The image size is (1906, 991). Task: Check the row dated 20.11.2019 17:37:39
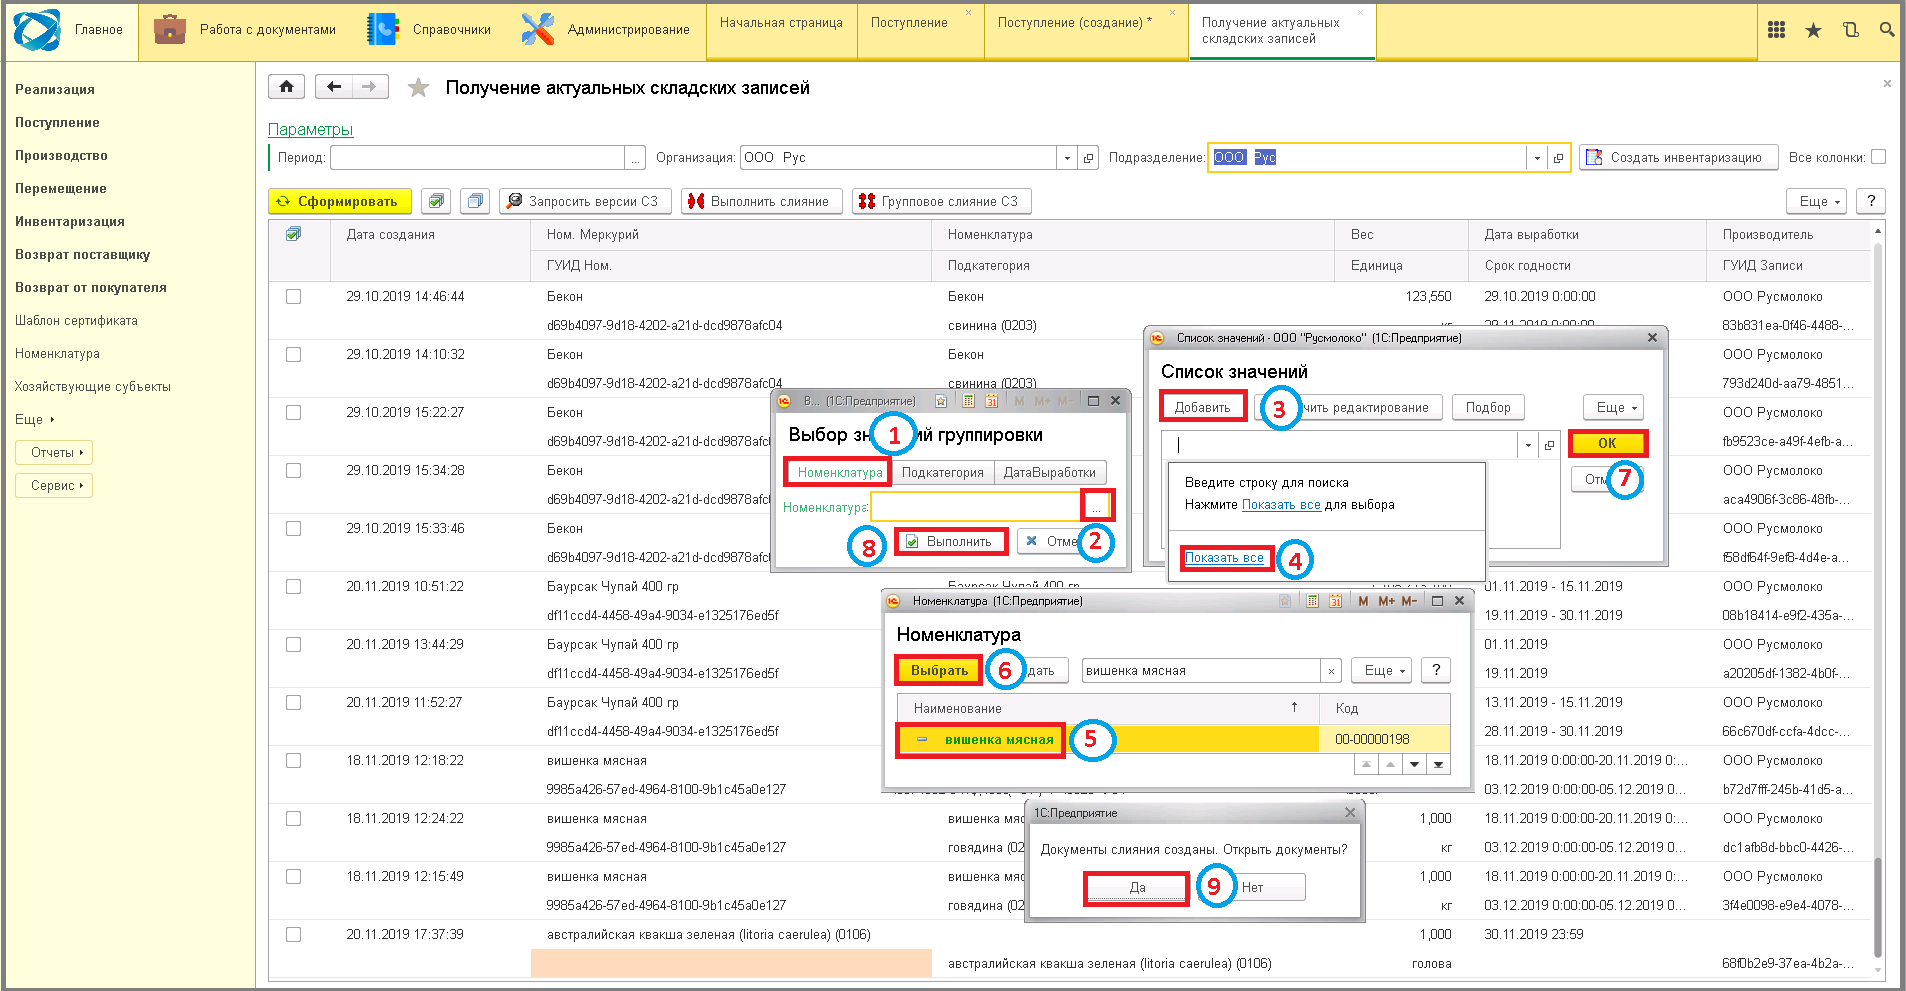click(x=293, y=935)
